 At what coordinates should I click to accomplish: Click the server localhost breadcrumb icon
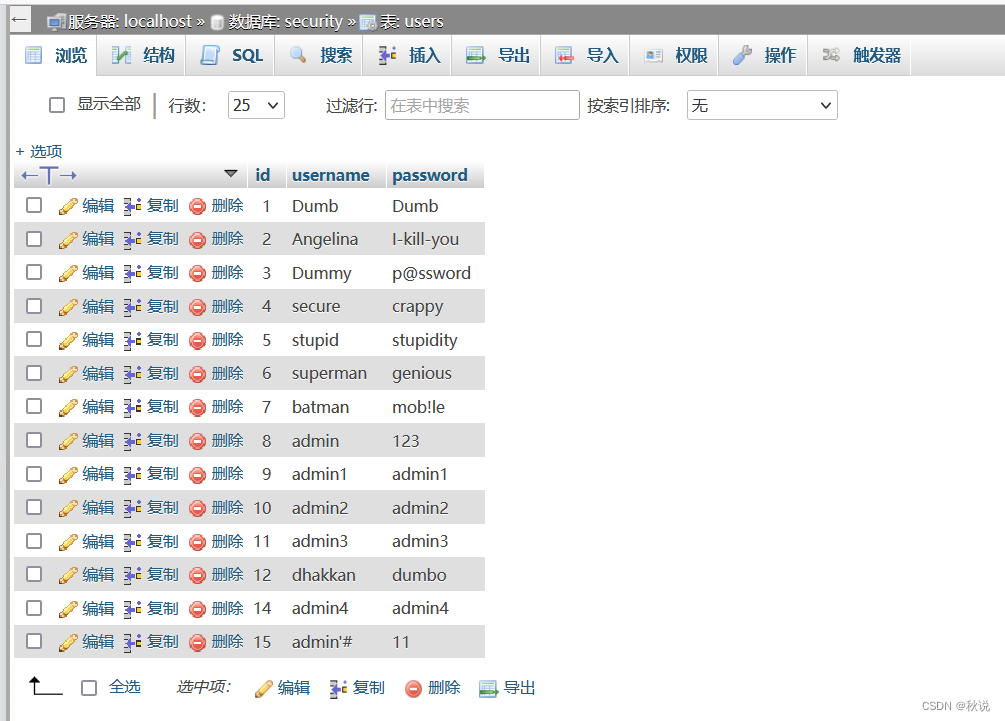pos(56,22)
